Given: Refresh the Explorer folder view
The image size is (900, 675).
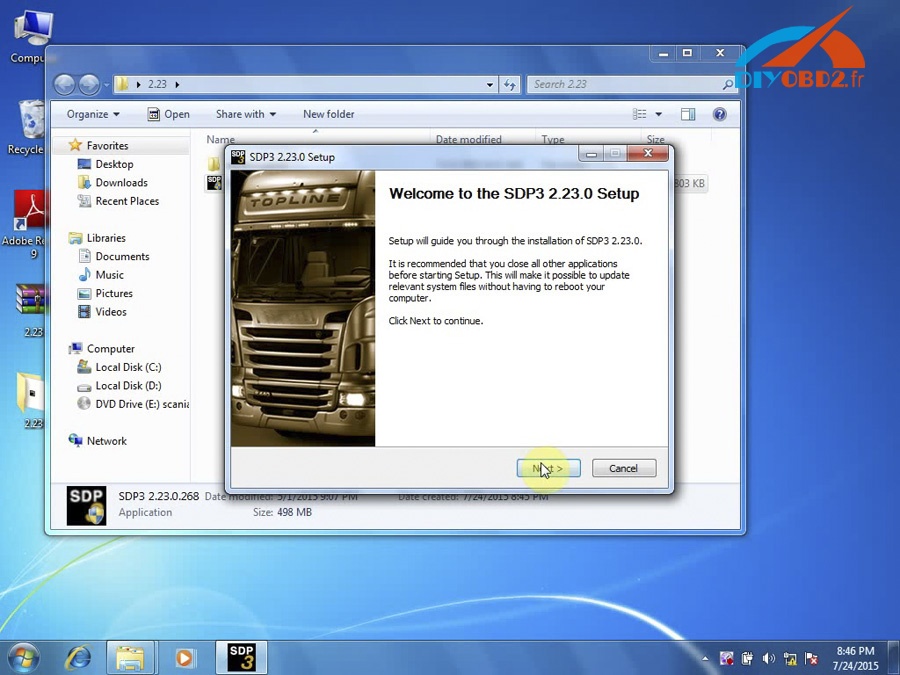Looking at the screenshot, I should 510,84.
